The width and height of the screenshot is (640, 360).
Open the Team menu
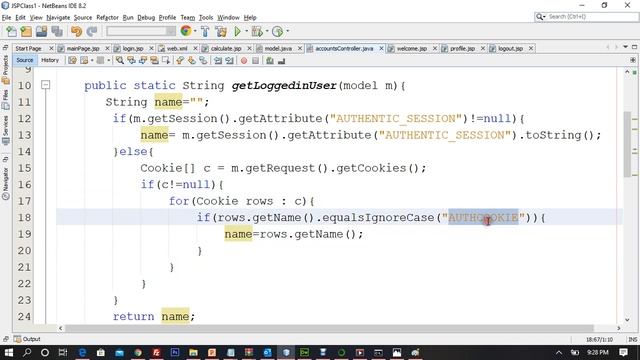click(188, 18)
